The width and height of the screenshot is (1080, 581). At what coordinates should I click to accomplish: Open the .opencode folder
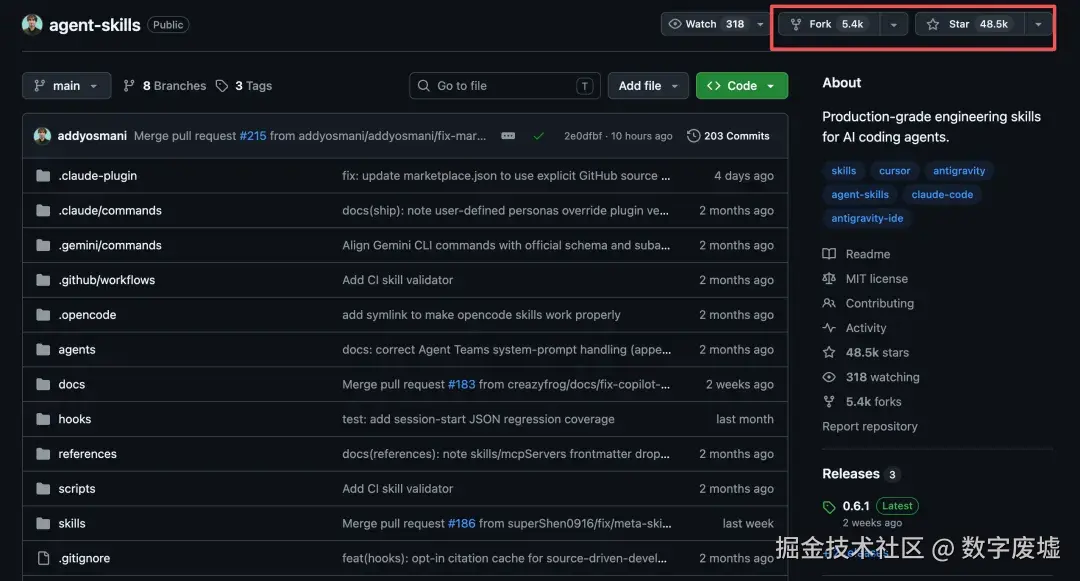pos(87,315)
